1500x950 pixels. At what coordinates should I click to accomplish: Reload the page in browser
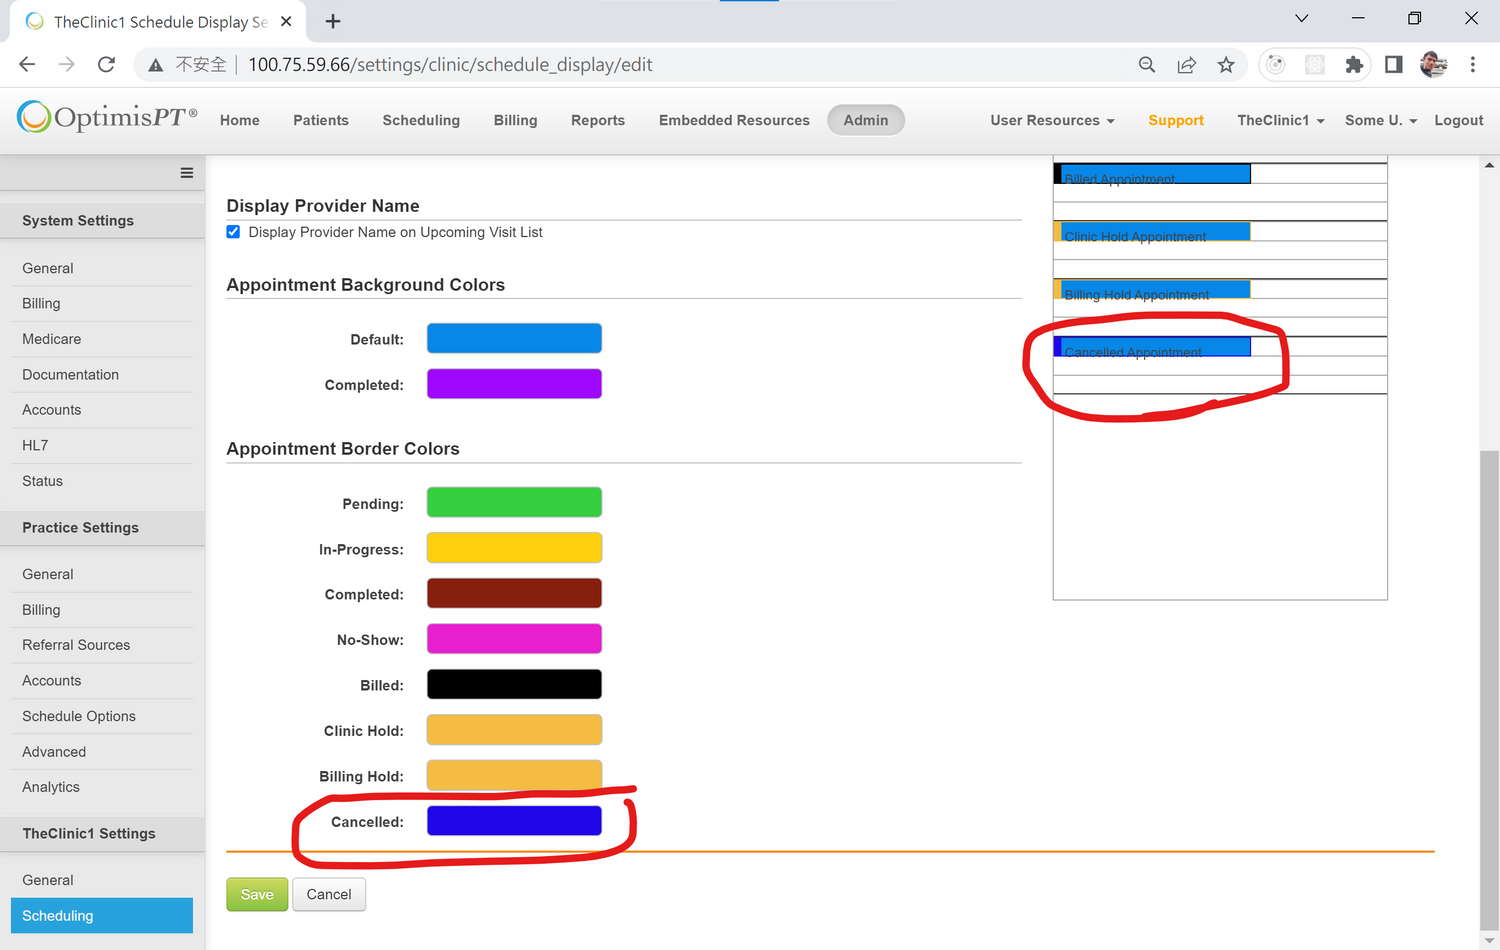pyautogui.click(x=106, y=65)
